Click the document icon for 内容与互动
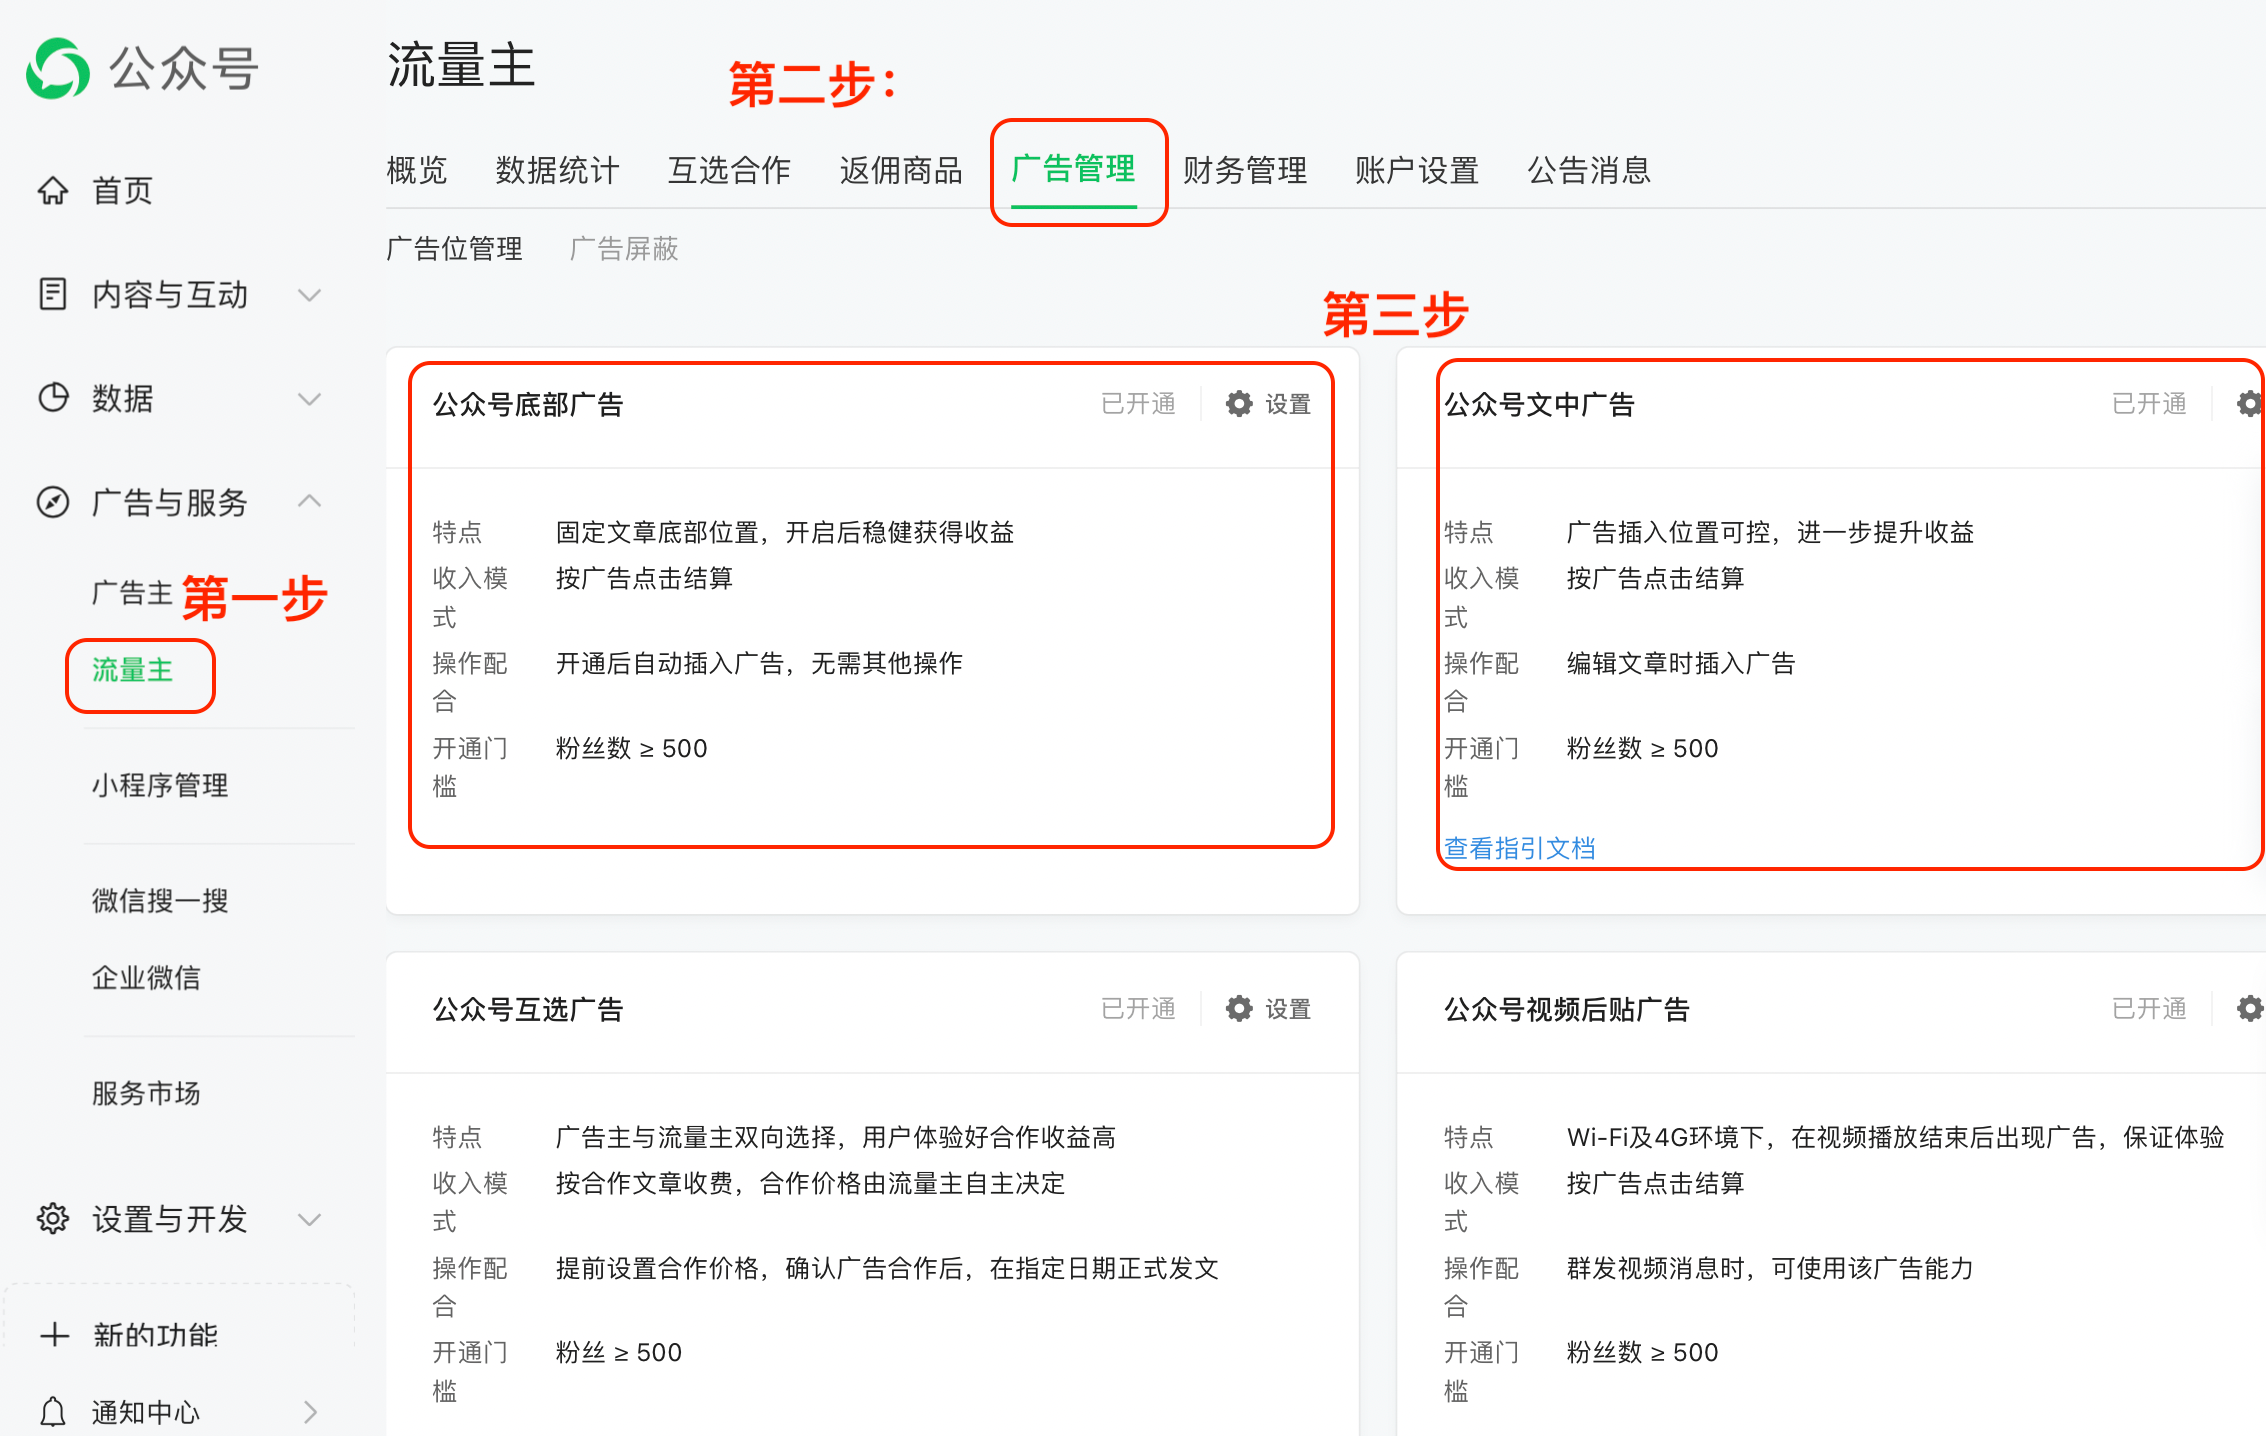The height and width of the screenshot is (1436, 2266). click(53, 294)
